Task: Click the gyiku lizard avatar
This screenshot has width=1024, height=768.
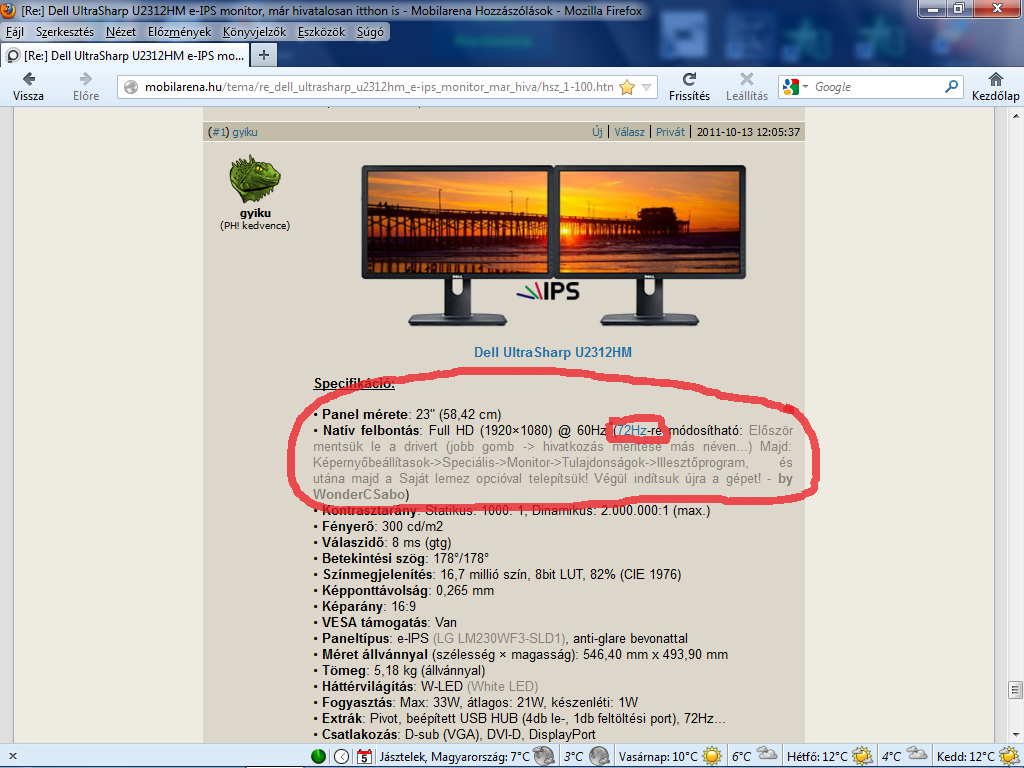Action: [255, 179]
